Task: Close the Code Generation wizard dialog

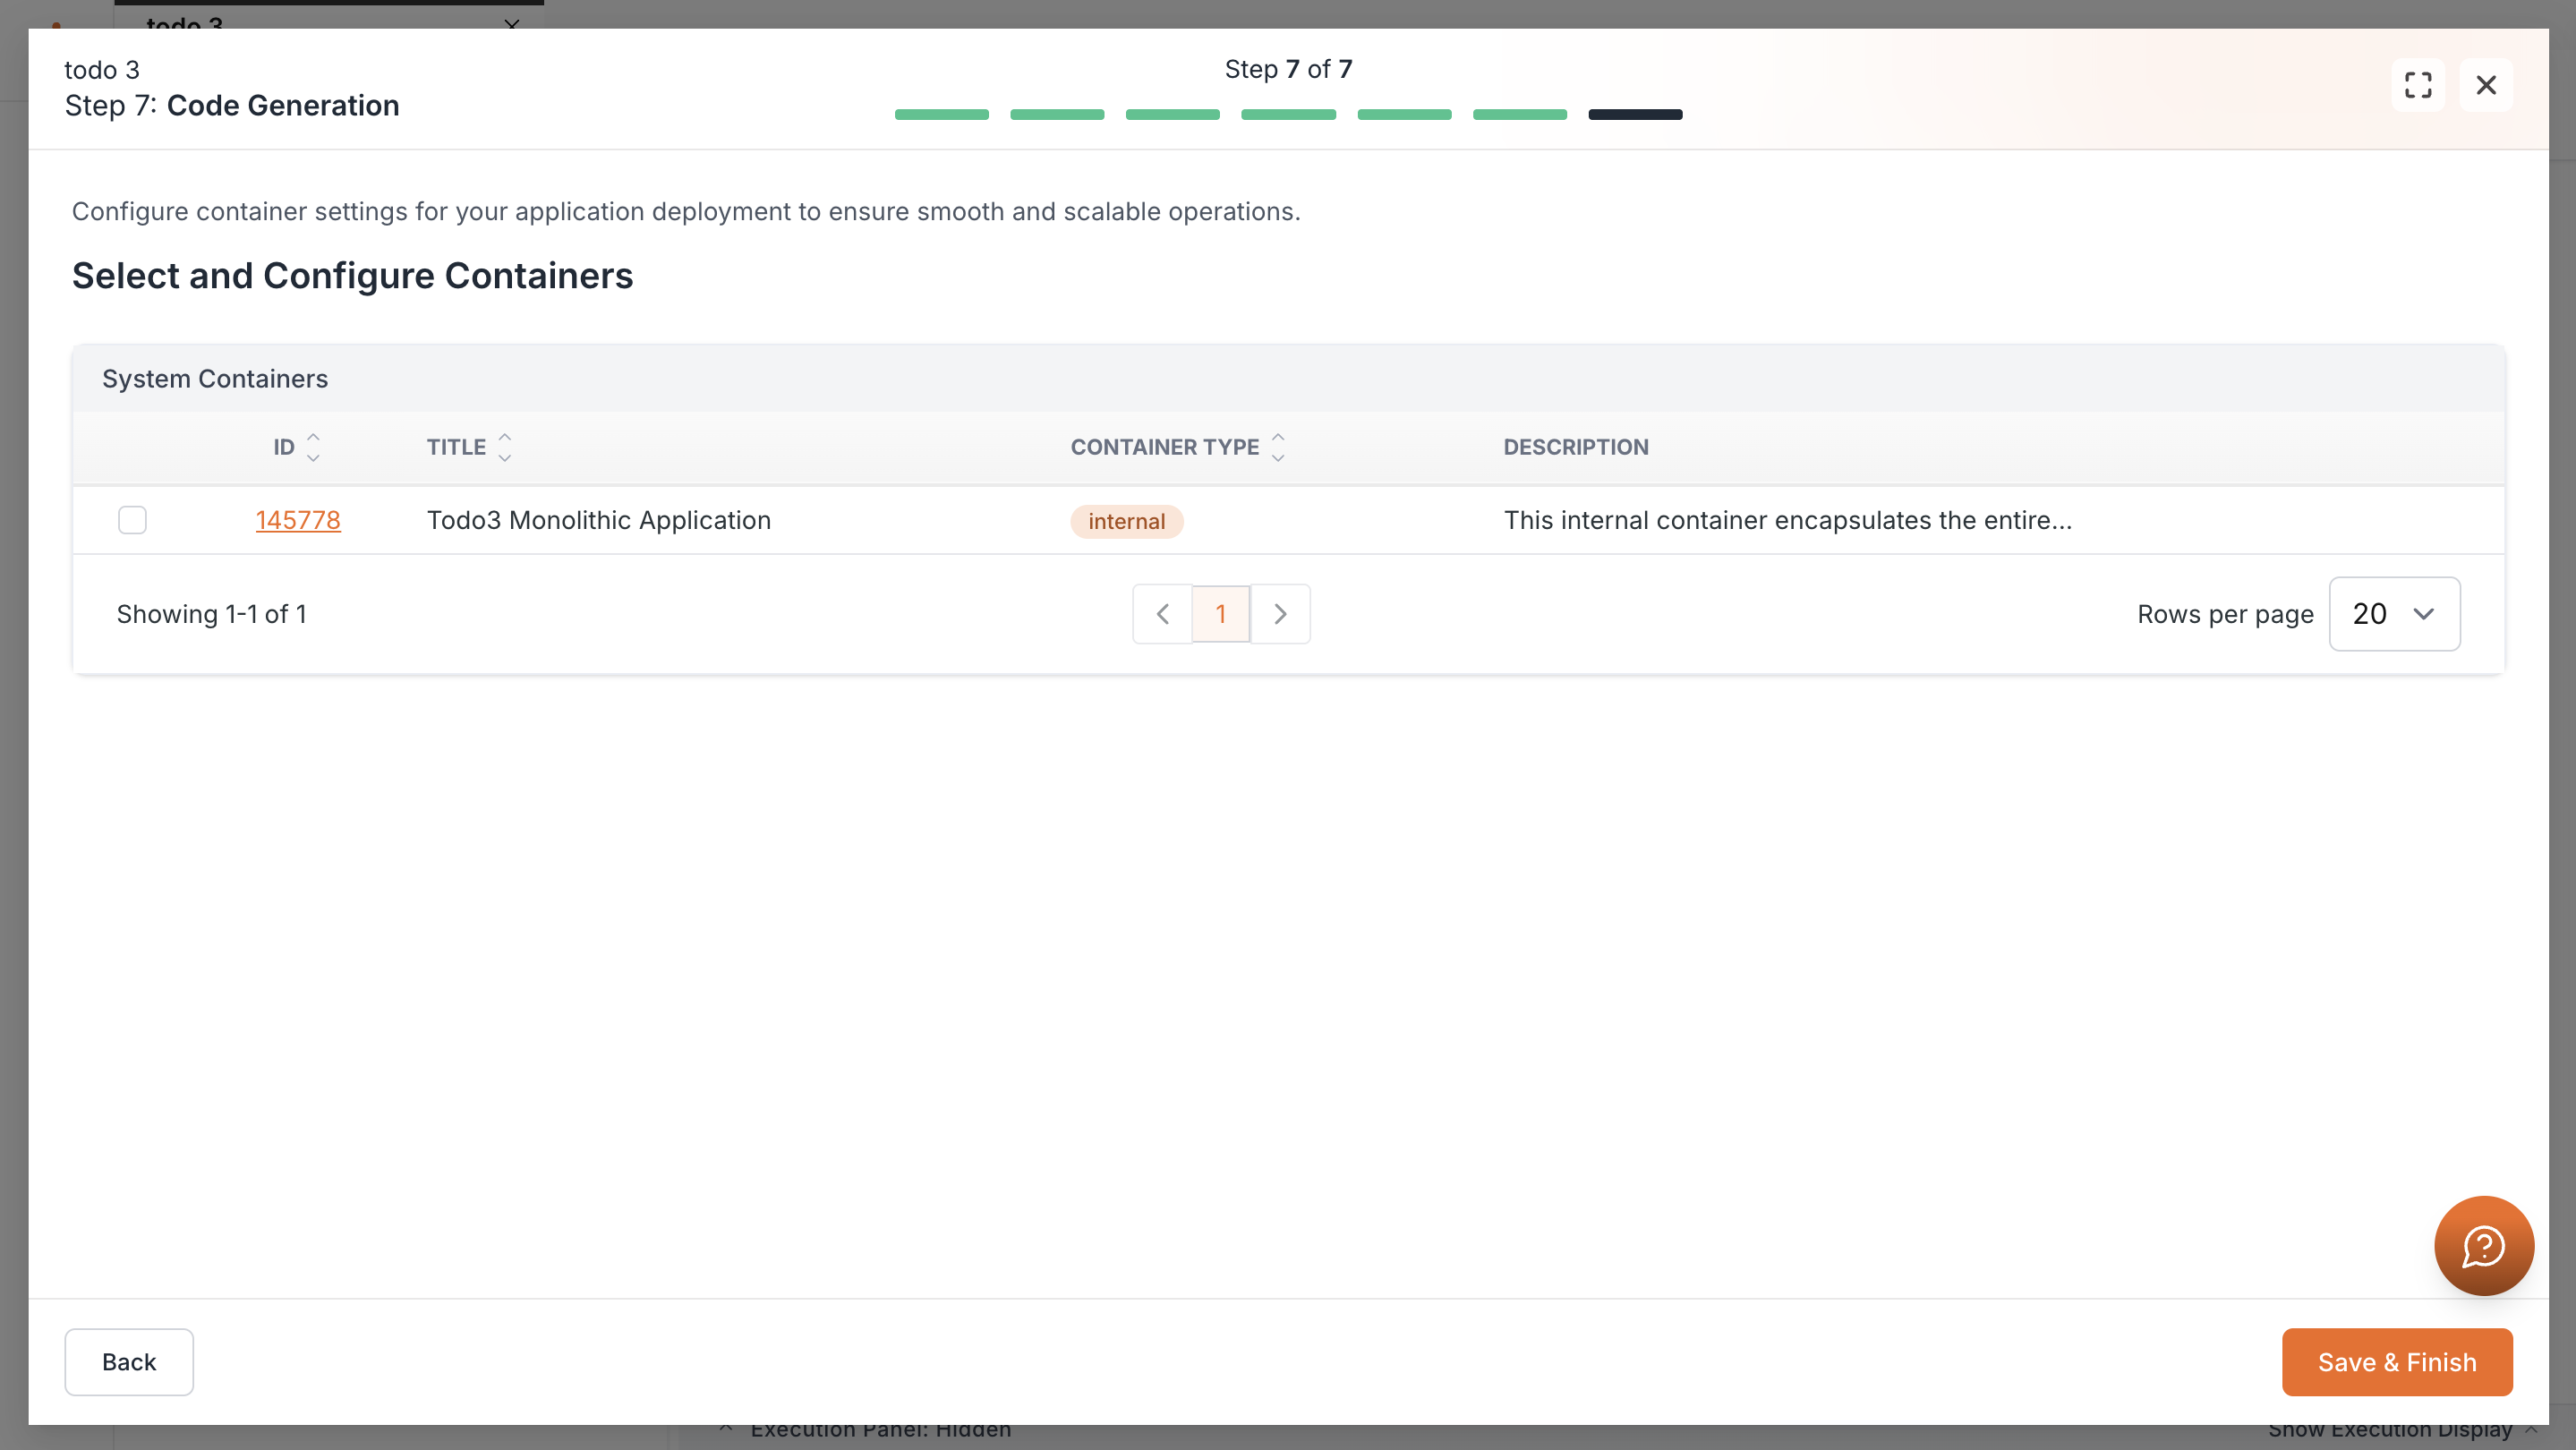Action: pos(2486,85)
